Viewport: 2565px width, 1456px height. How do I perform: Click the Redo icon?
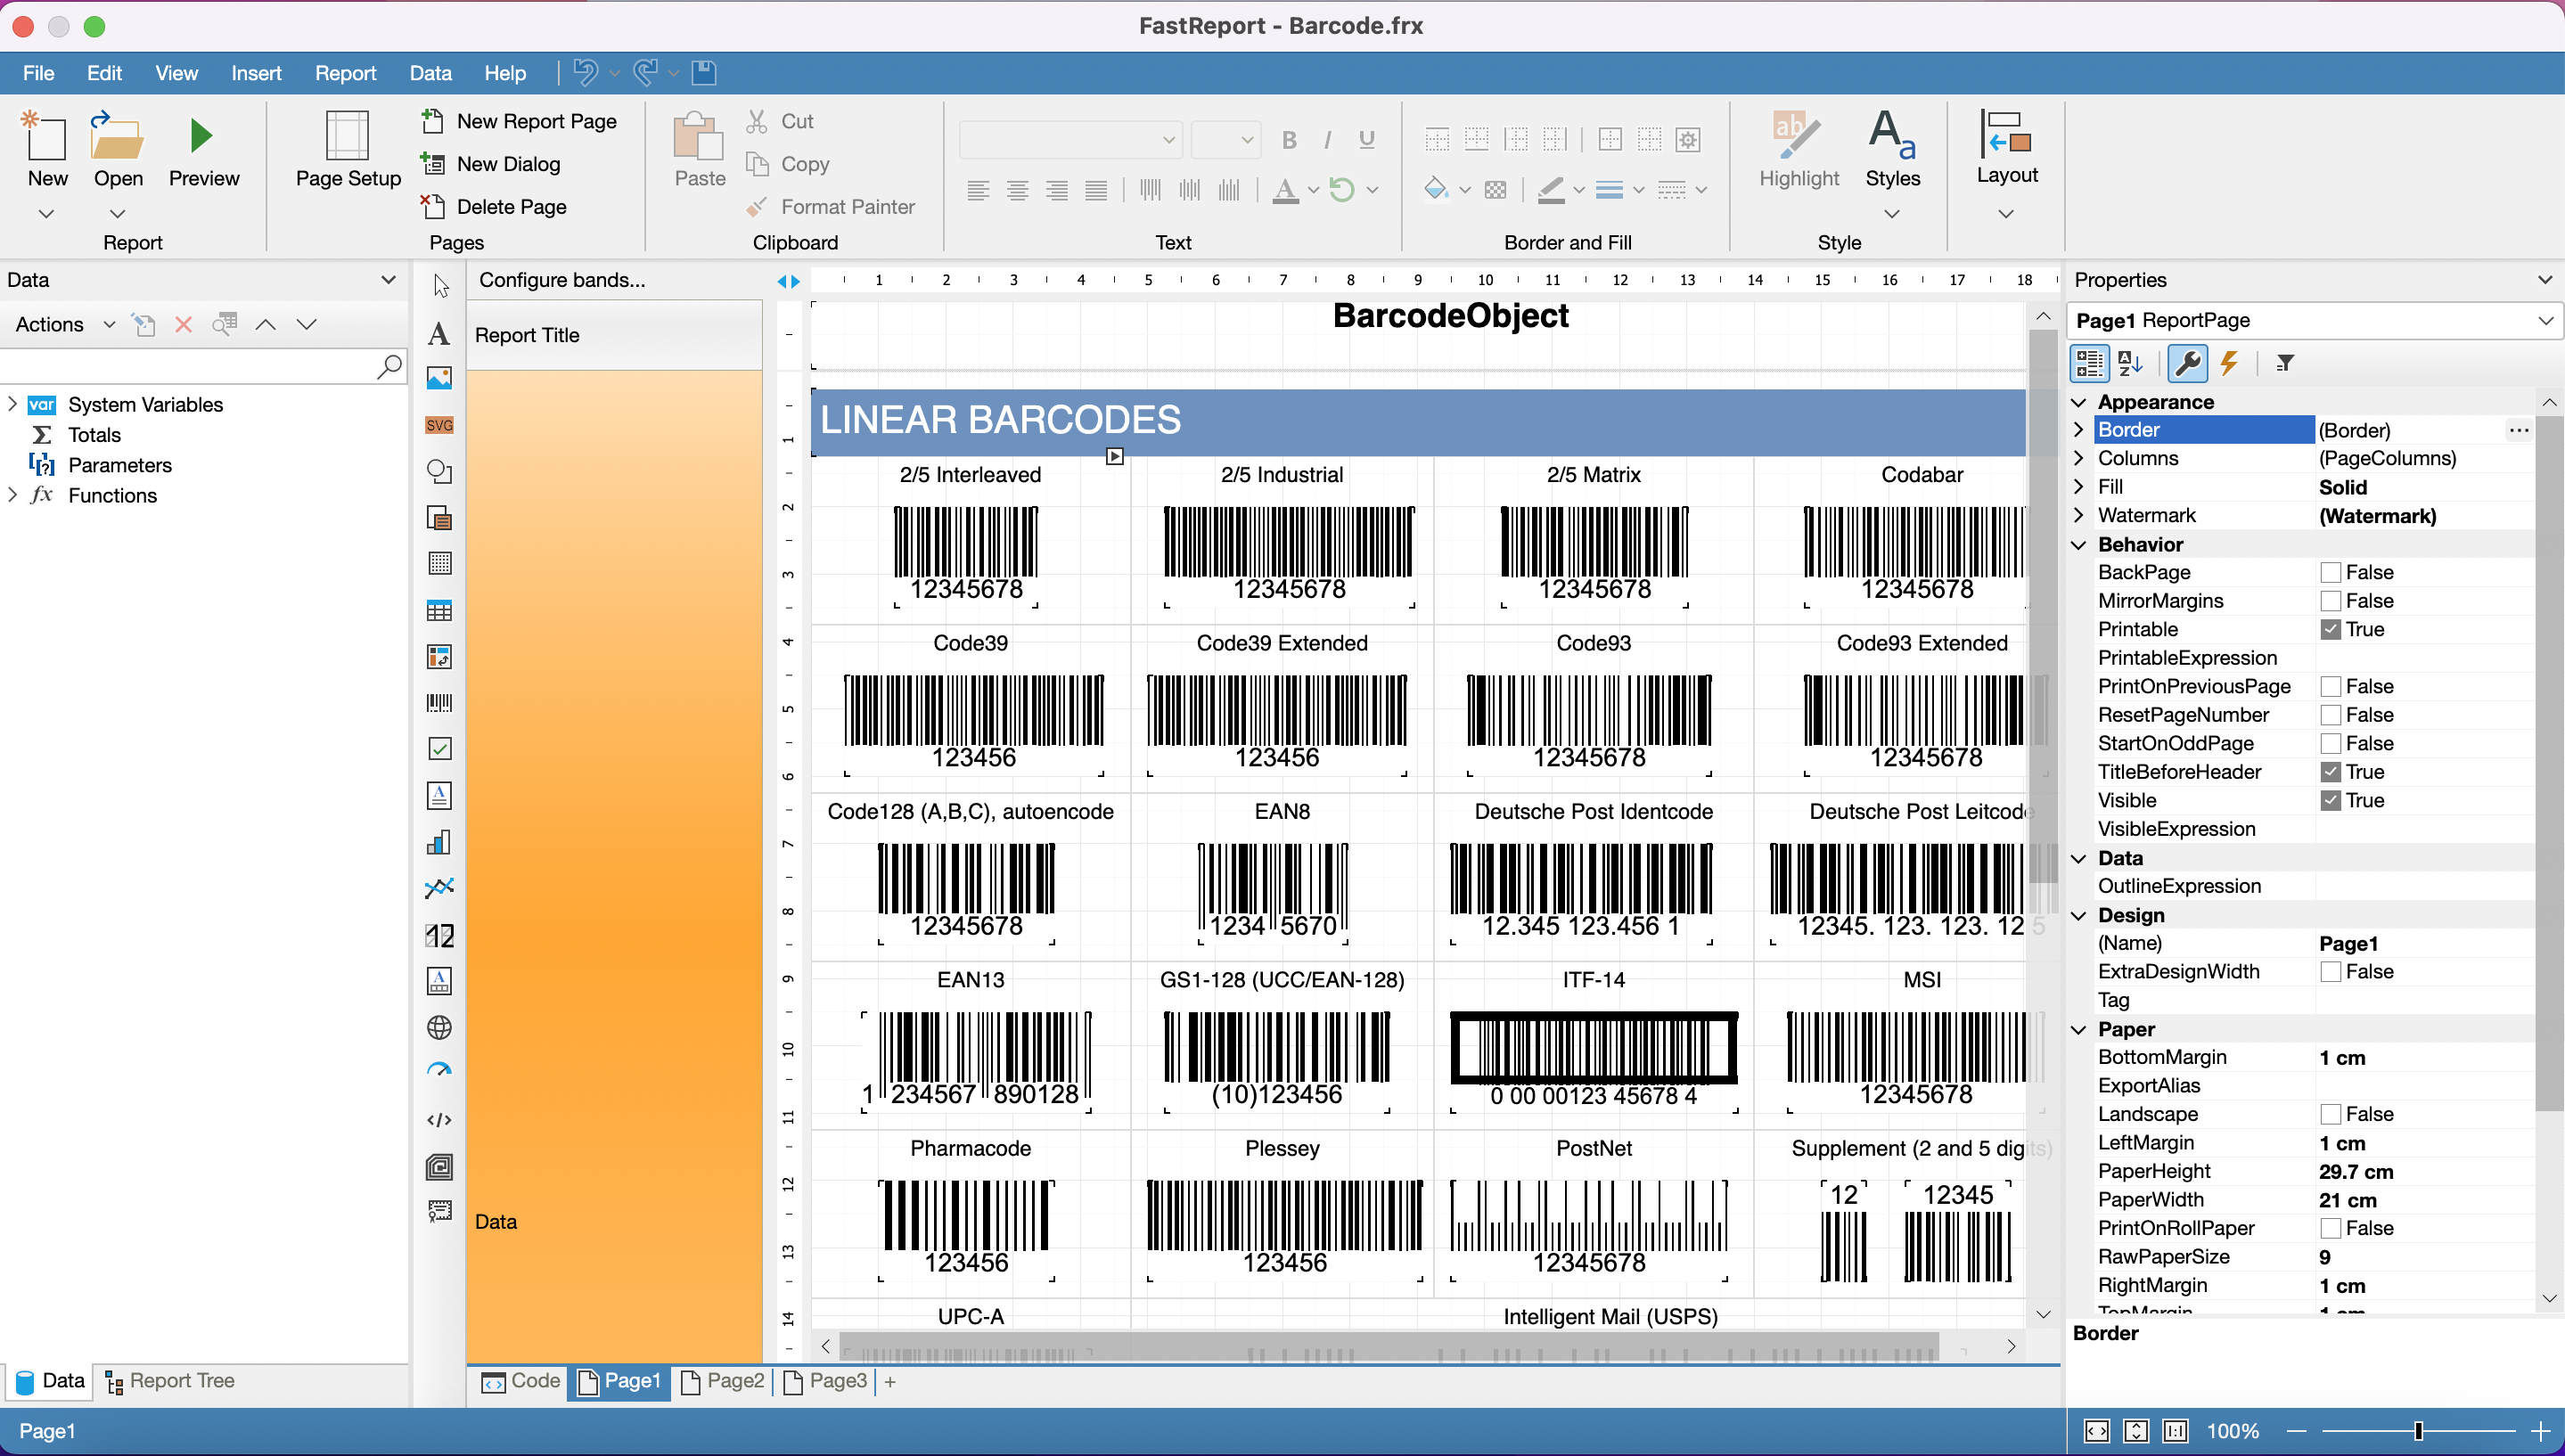tap(646, 72)
